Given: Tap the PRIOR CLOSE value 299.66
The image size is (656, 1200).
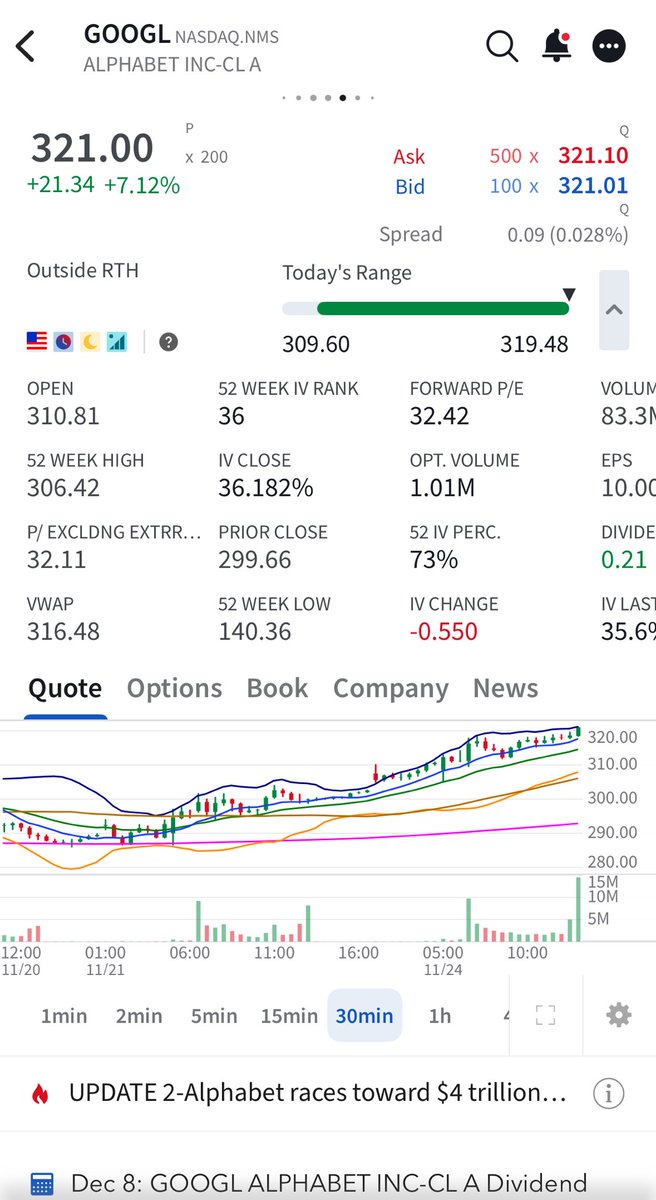Looking at the screenshot, I should point(255,560).
